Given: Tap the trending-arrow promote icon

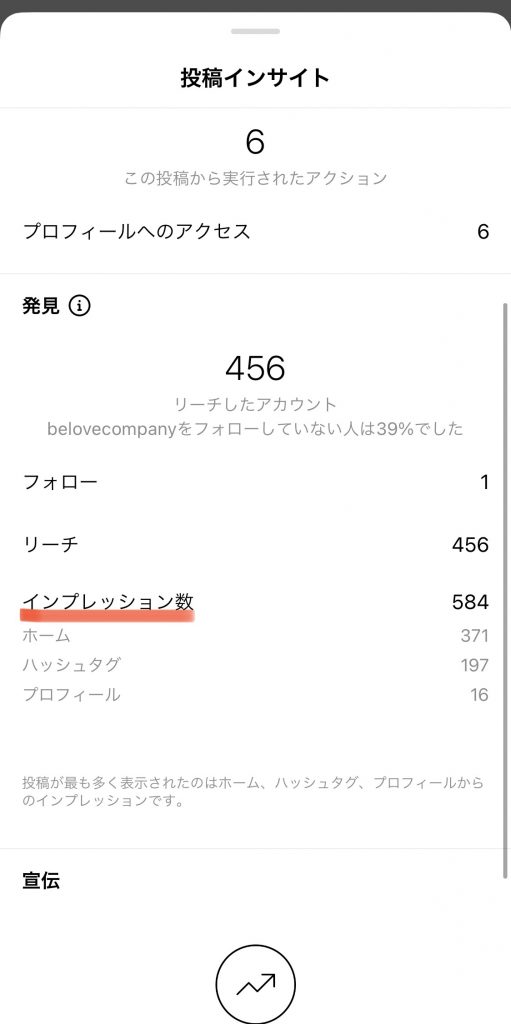Looking at the screenshot, I should tap(256, 985).
